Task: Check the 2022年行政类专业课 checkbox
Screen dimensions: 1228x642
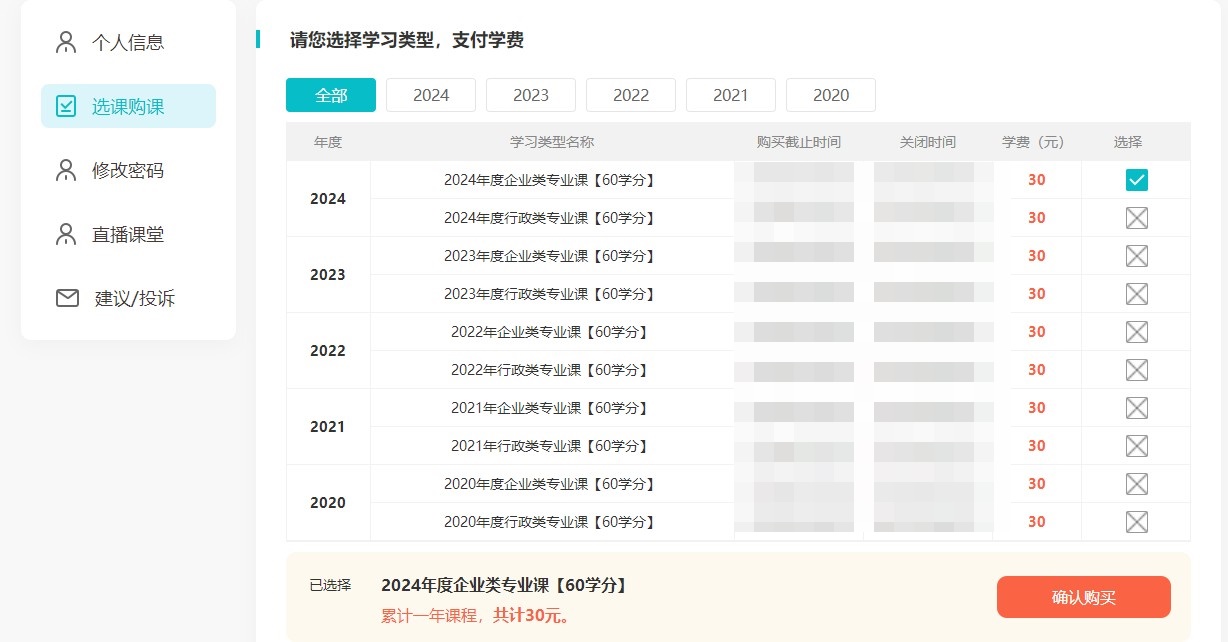Action: [x=1136, y=370]
